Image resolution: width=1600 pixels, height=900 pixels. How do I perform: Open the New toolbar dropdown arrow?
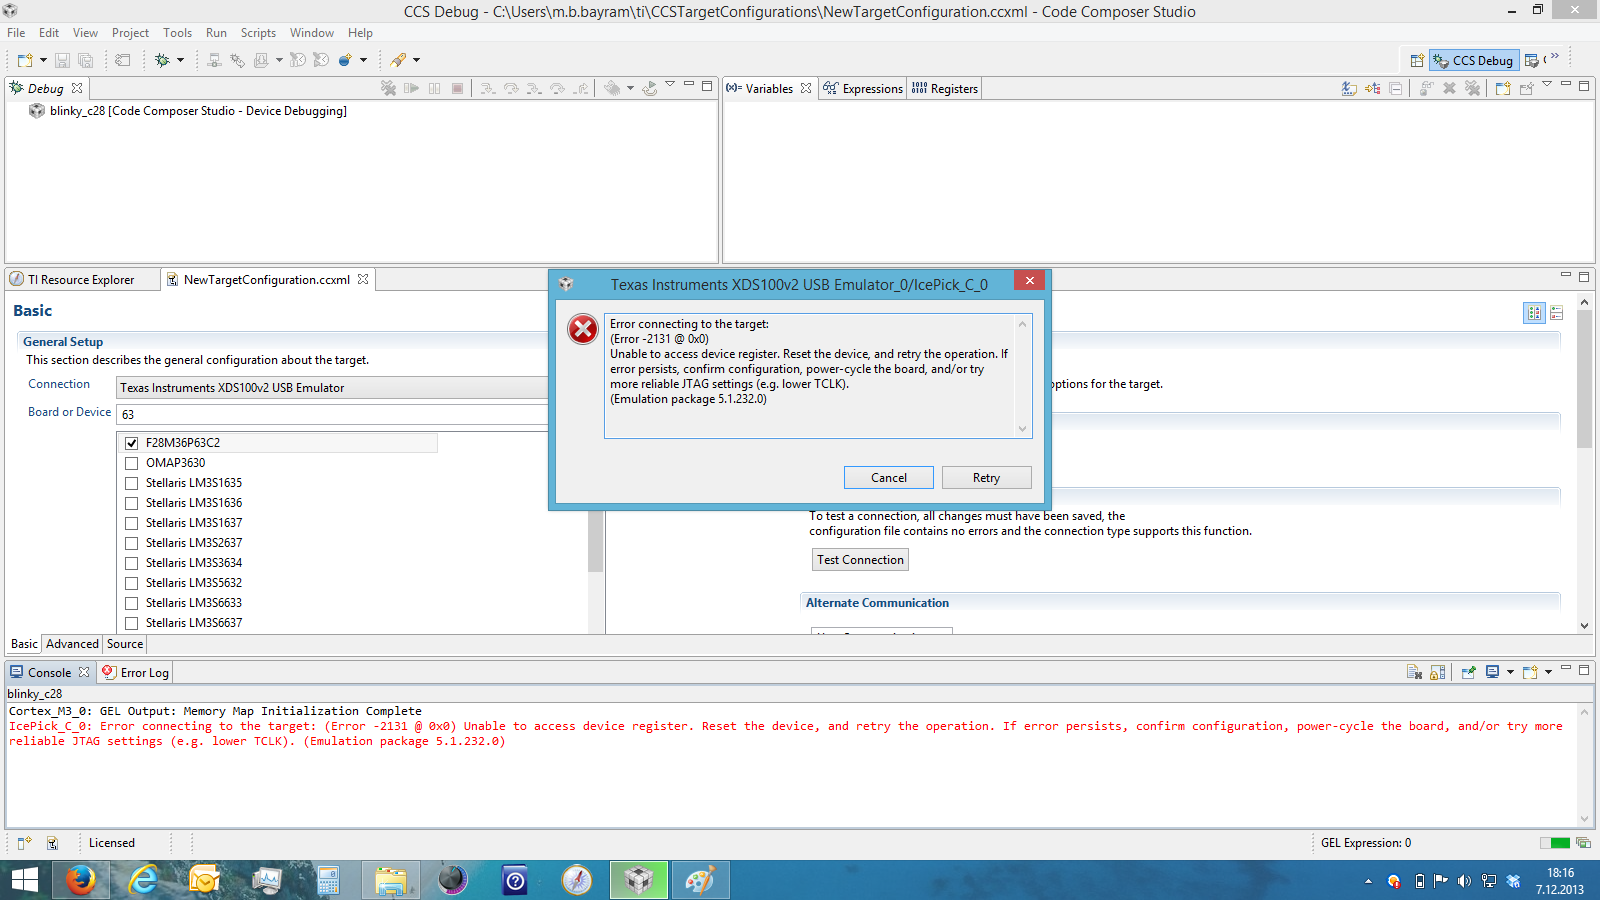[x=43, y=60]
